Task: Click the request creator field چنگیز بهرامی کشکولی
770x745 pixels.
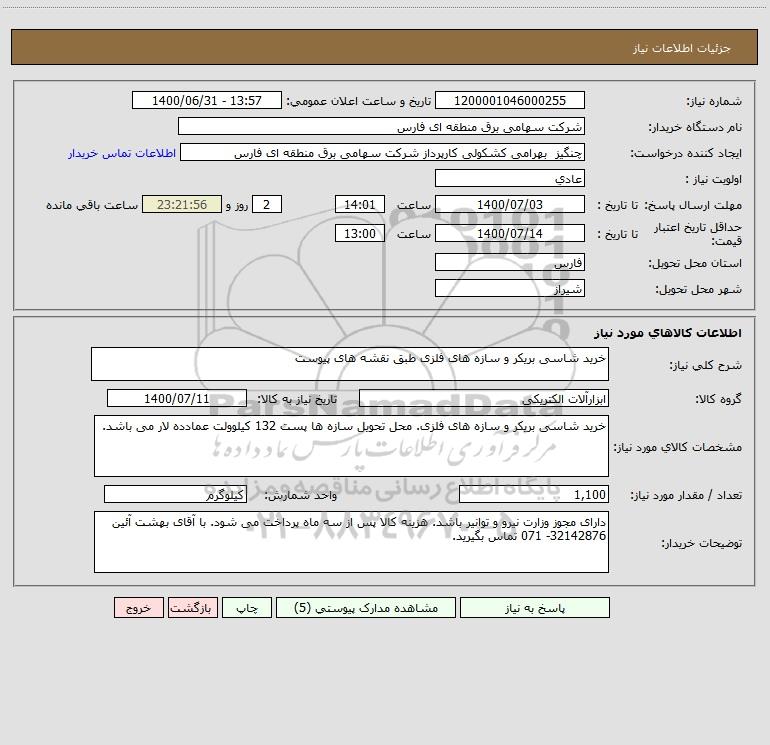Action: tap(383, 152)
